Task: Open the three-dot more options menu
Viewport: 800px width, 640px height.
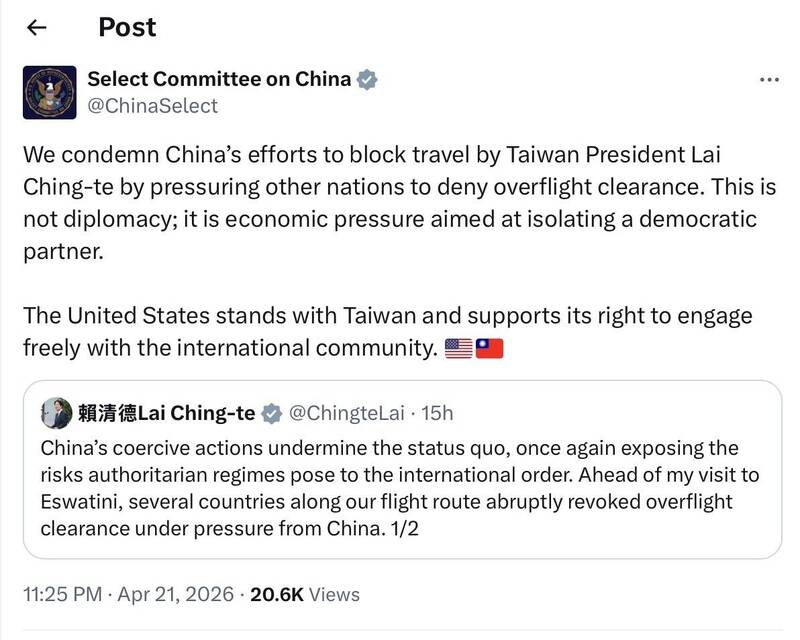Action: point(768,79)
